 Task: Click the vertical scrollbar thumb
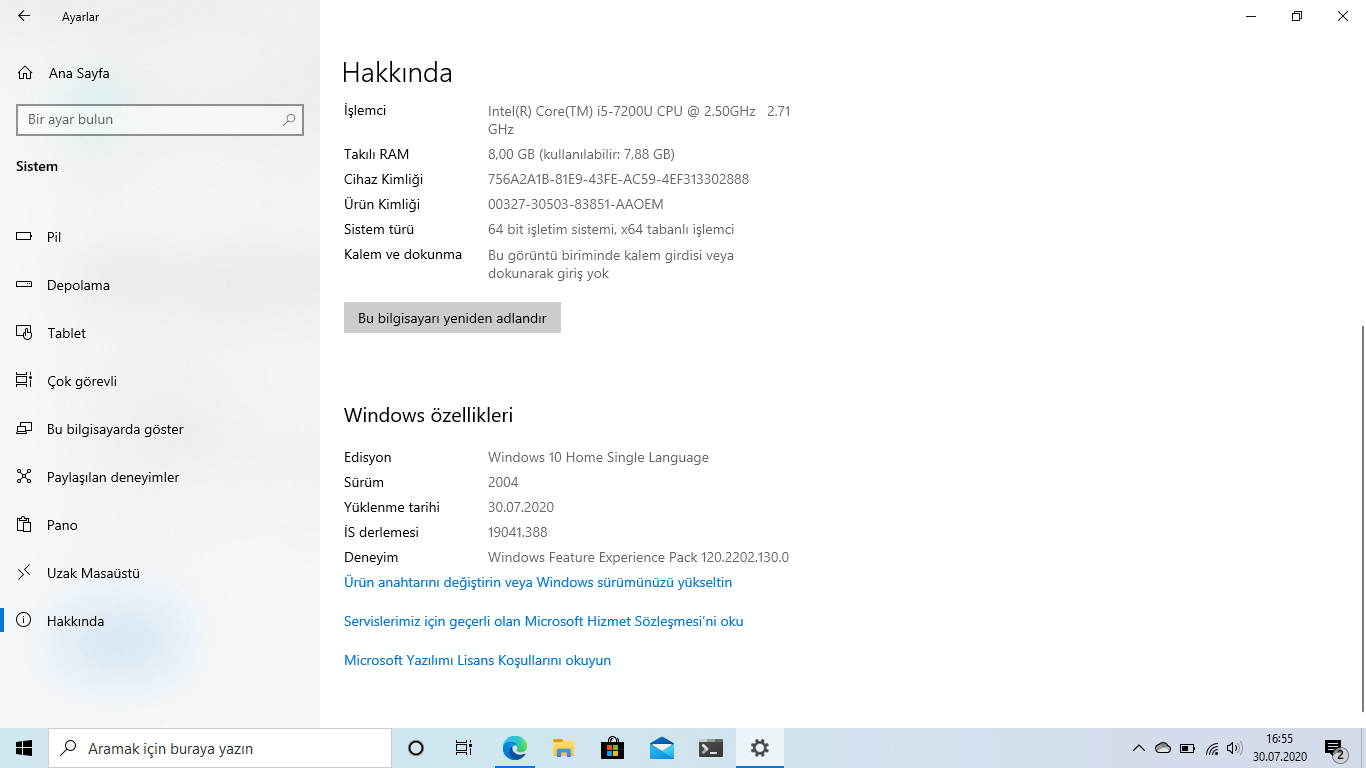pyautogui.click(x=1362, y=517)
